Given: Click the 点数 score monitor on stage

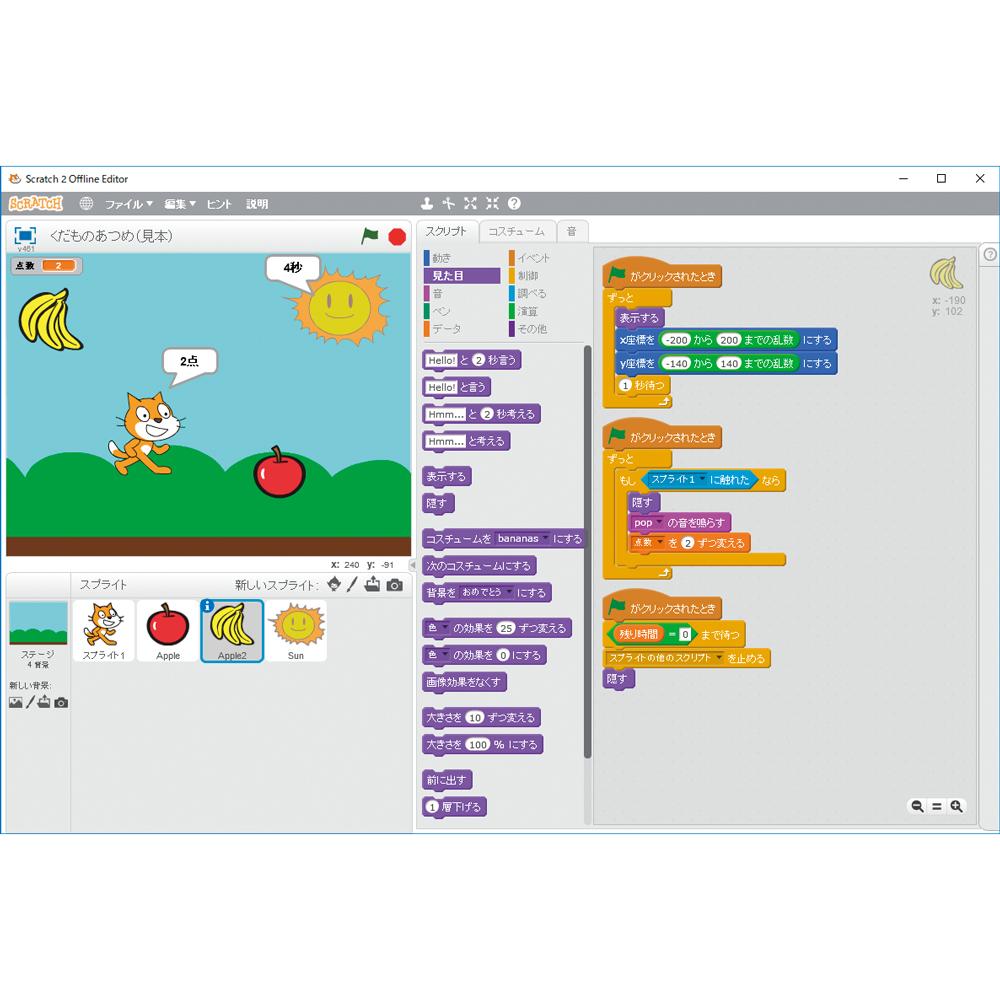Looking at the screenshot, I should click(46, 266).
